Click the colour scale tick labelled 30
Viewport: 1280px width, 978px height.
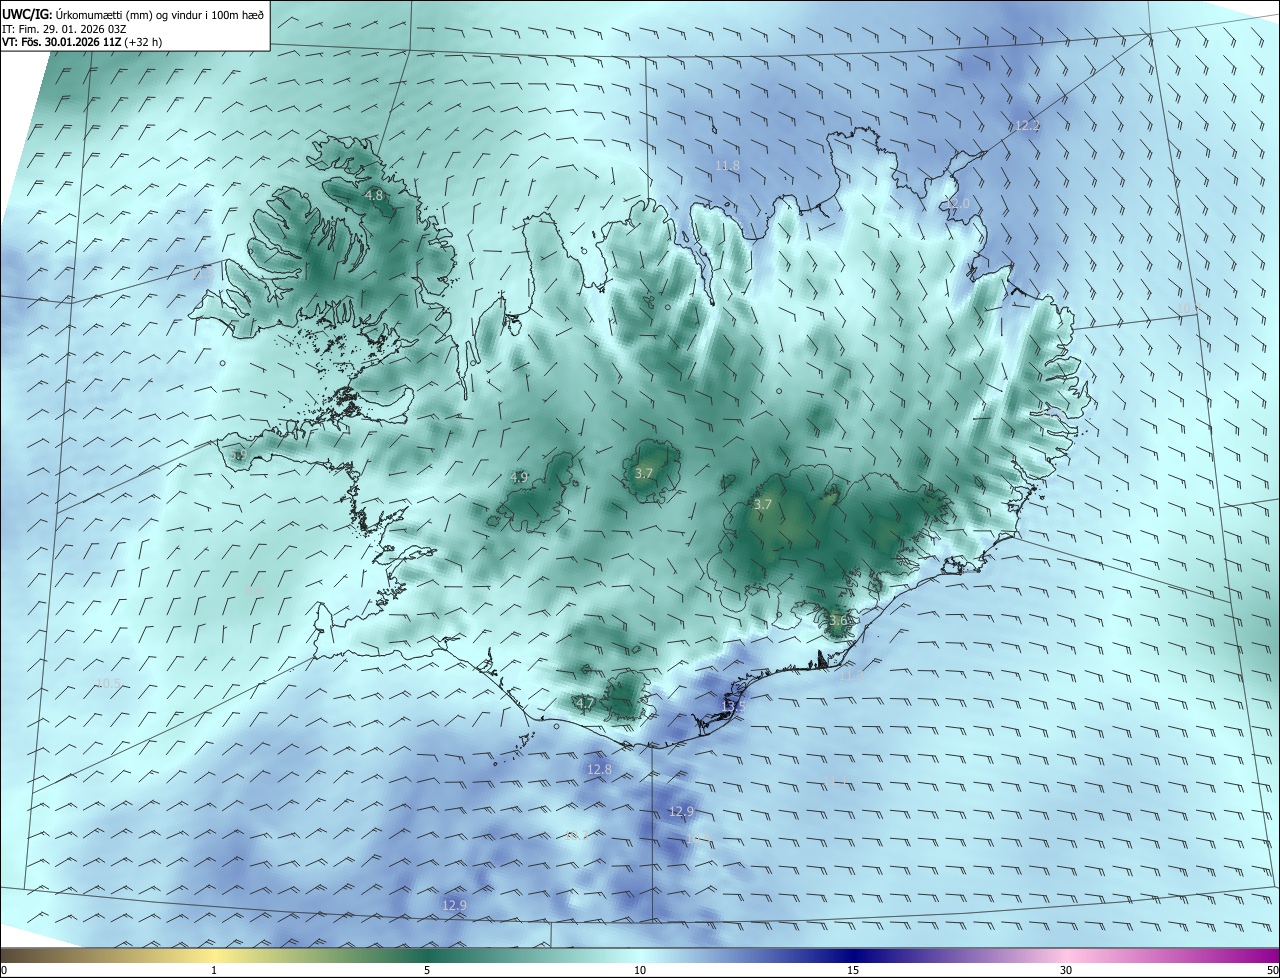(1066, 970)
